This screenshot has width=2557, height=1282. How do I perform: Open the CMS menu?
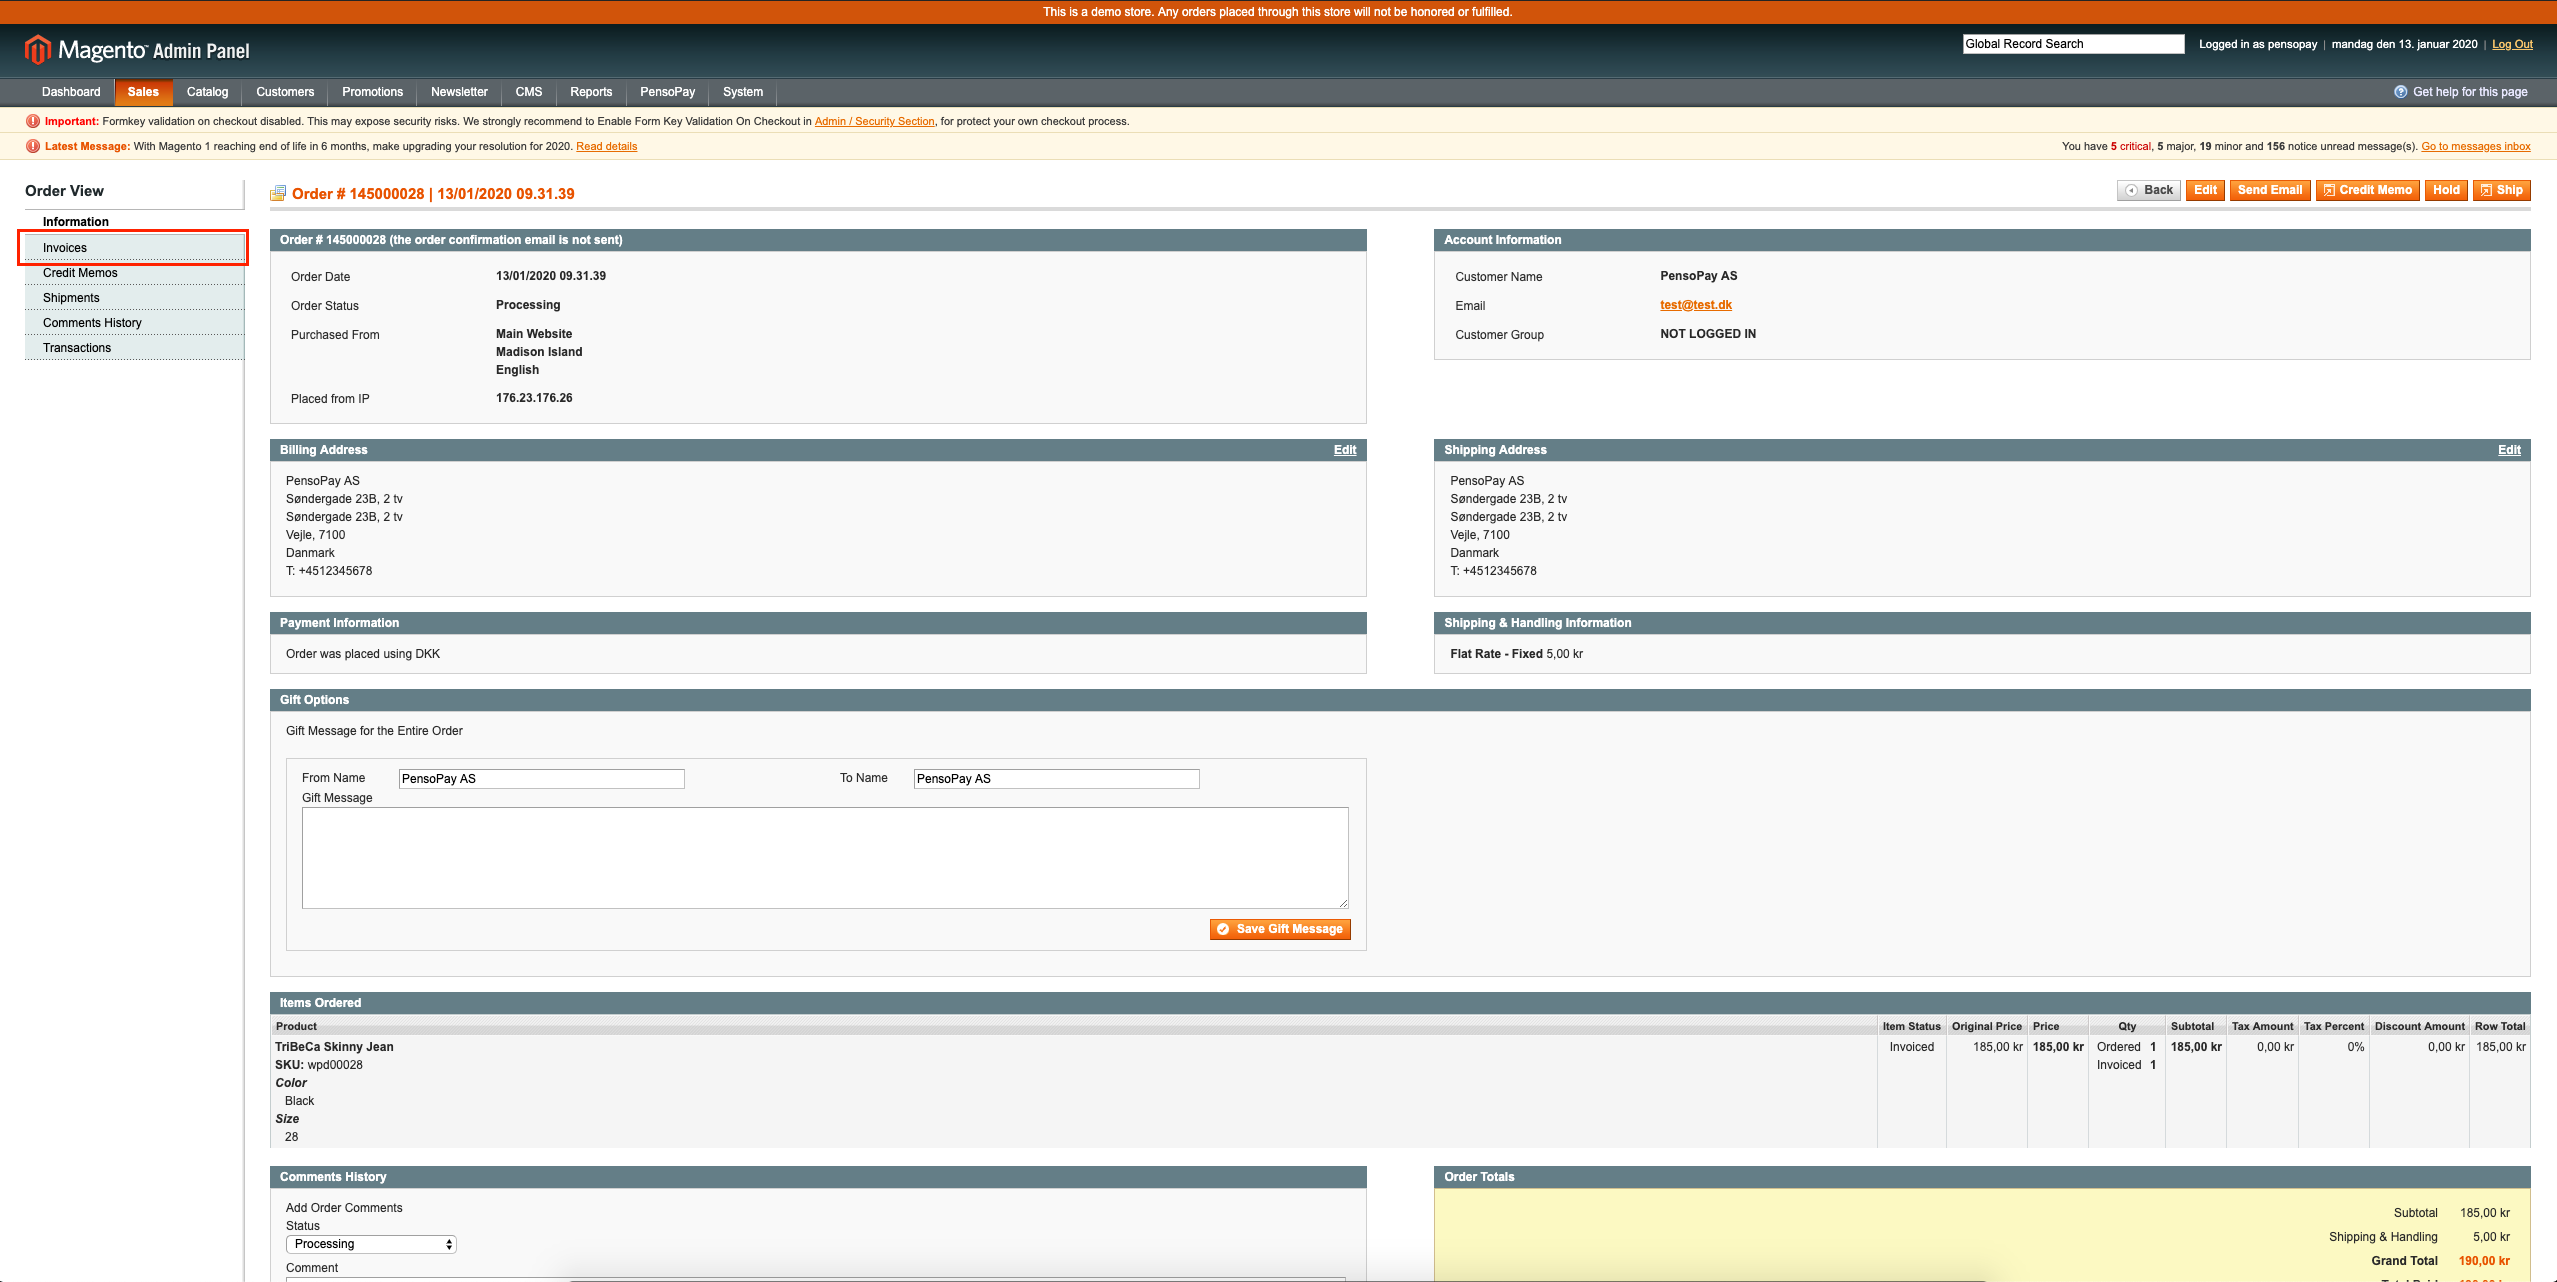(529, 92)
